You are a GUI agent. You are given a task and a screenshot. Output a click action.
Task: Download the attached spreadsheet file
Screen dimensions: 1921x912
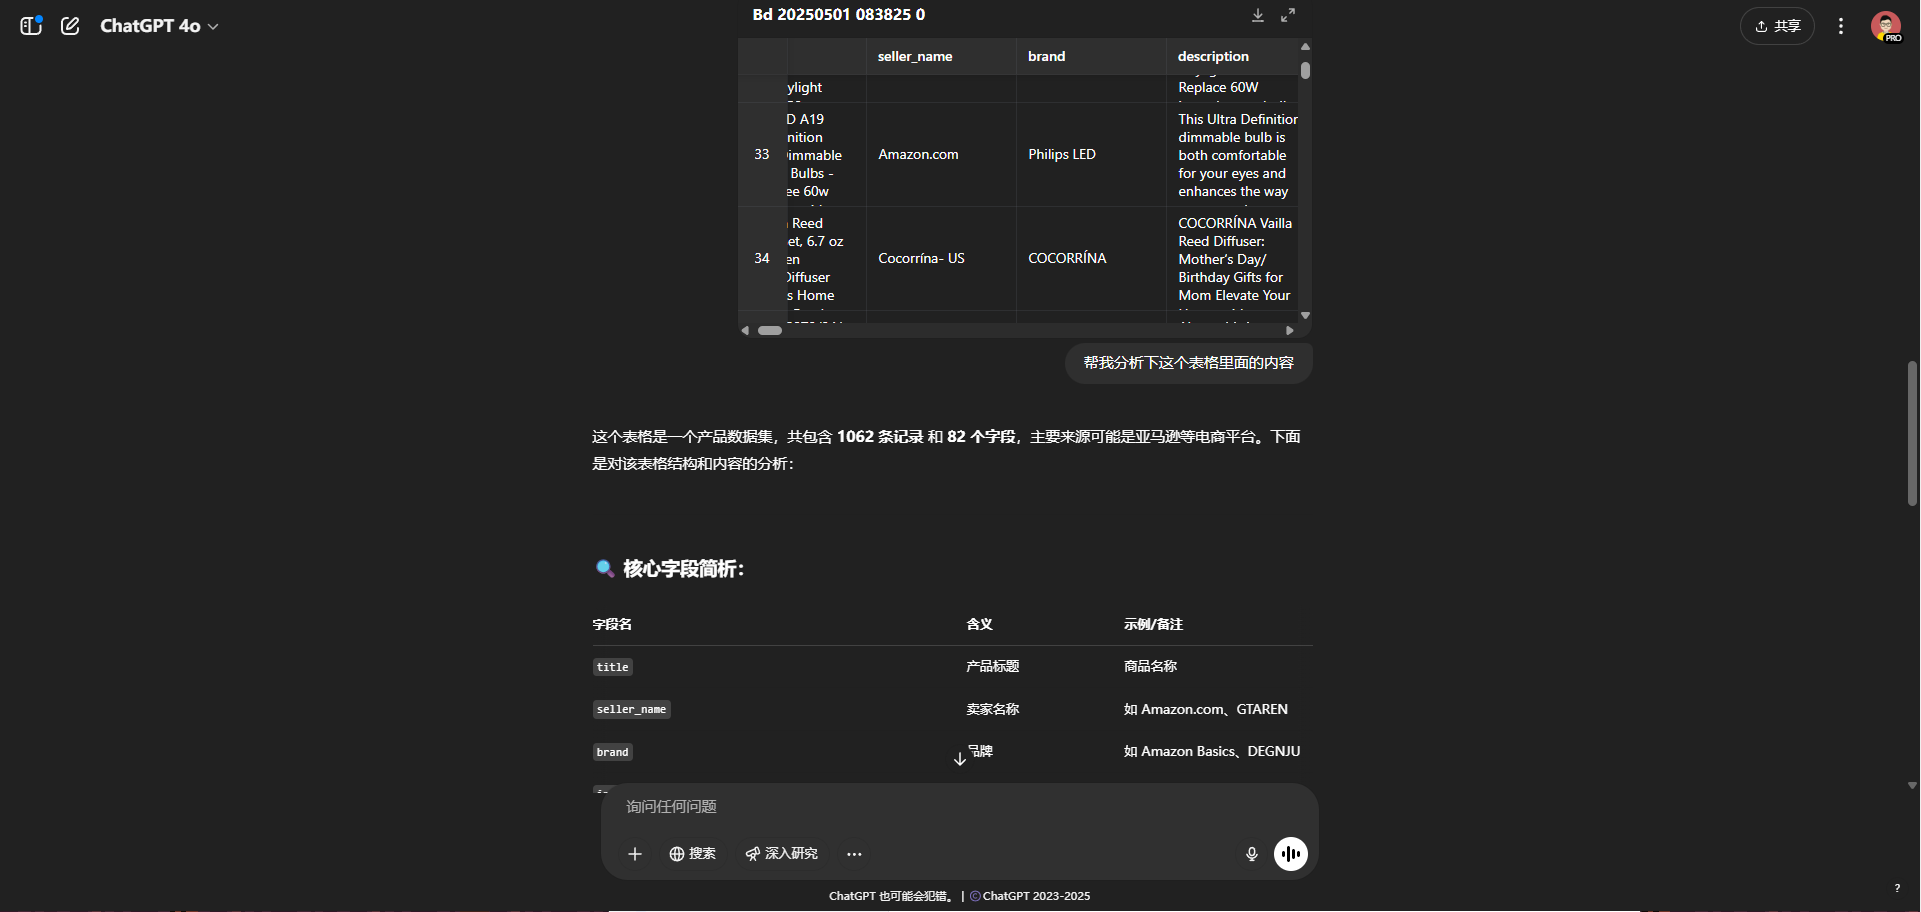coord(1258,15)
